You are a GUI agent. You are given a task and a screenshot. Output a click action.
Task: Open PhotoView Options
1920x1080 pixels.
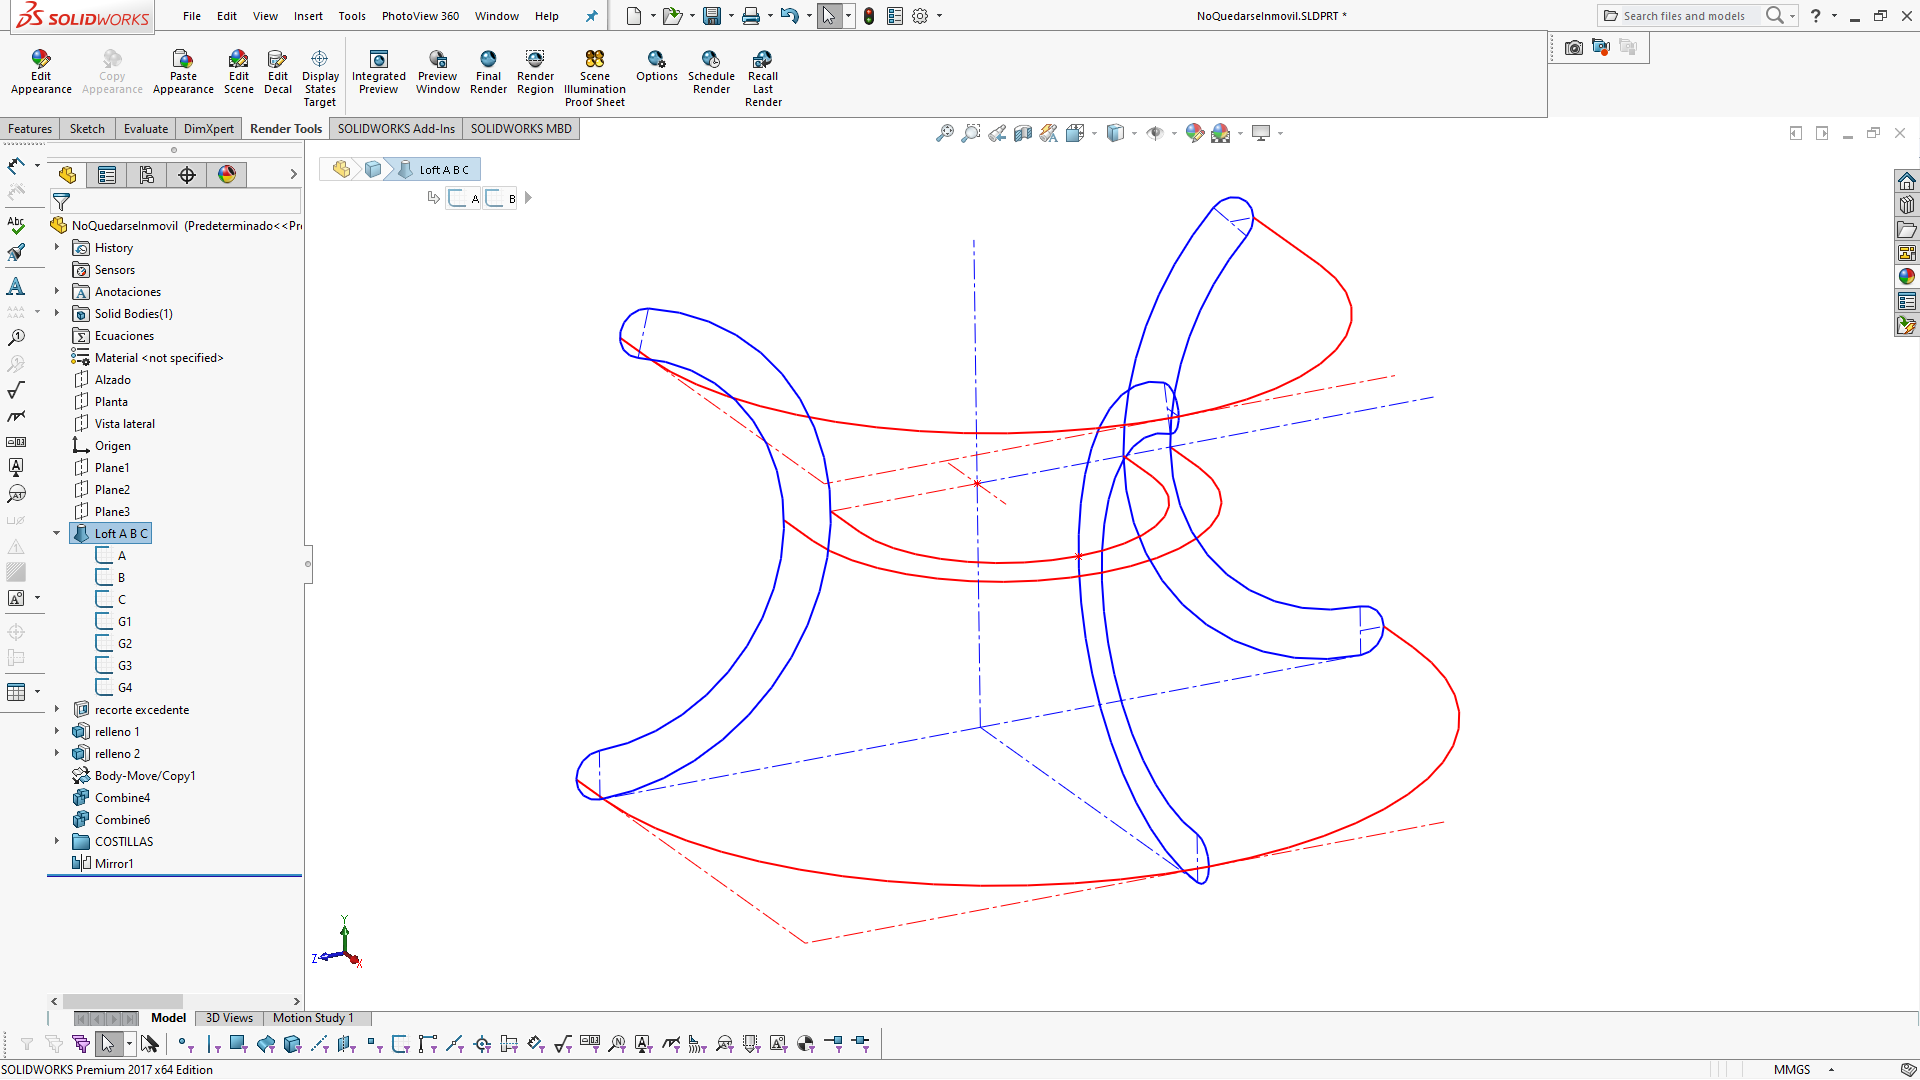[657, 67]
